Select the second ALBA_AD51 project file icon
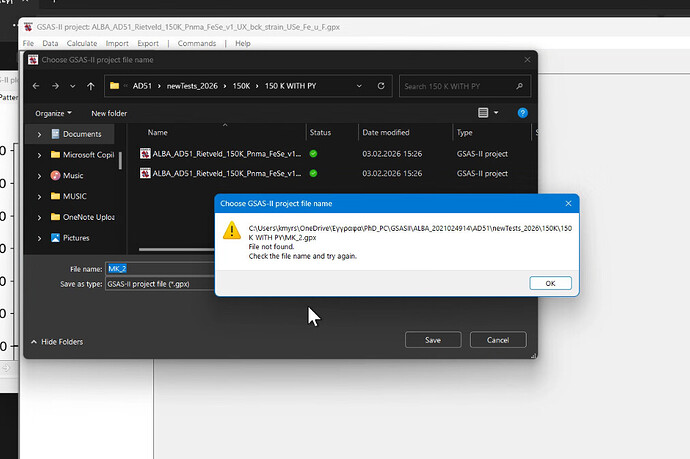This screenshot has width=690, height=459. [145, 174]
